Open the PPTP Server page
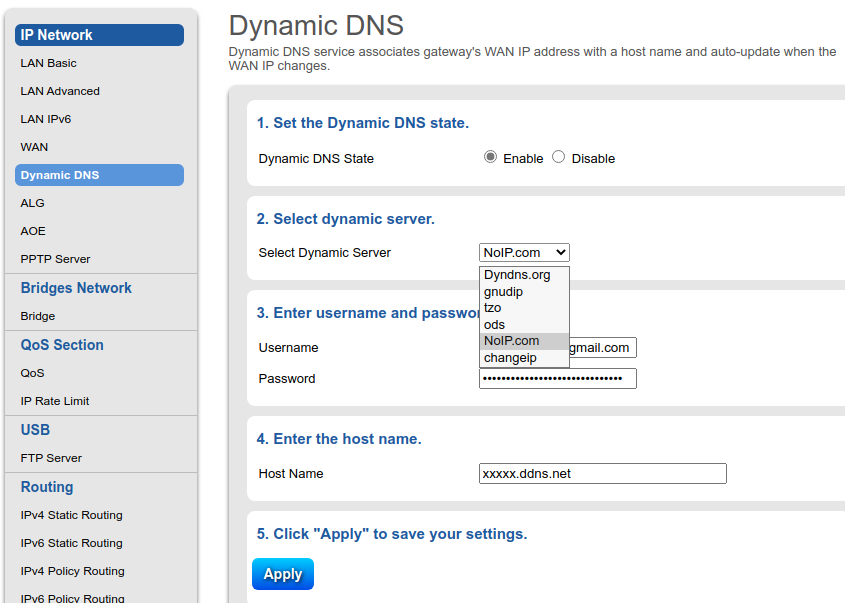845x603 pixels. coord(56,259)
